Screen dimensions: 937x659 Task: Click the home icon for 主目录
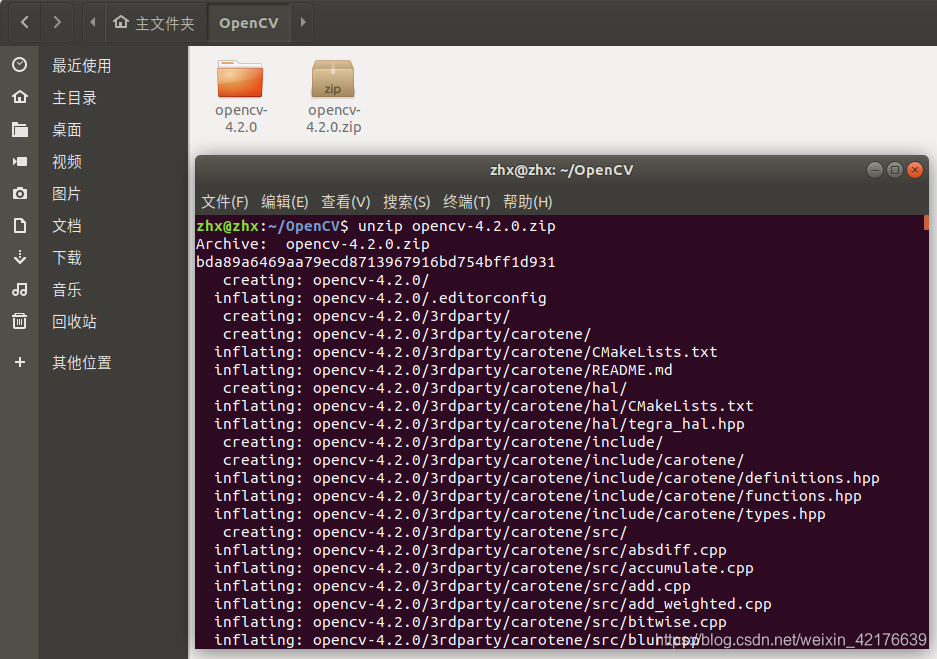[20, 97]
